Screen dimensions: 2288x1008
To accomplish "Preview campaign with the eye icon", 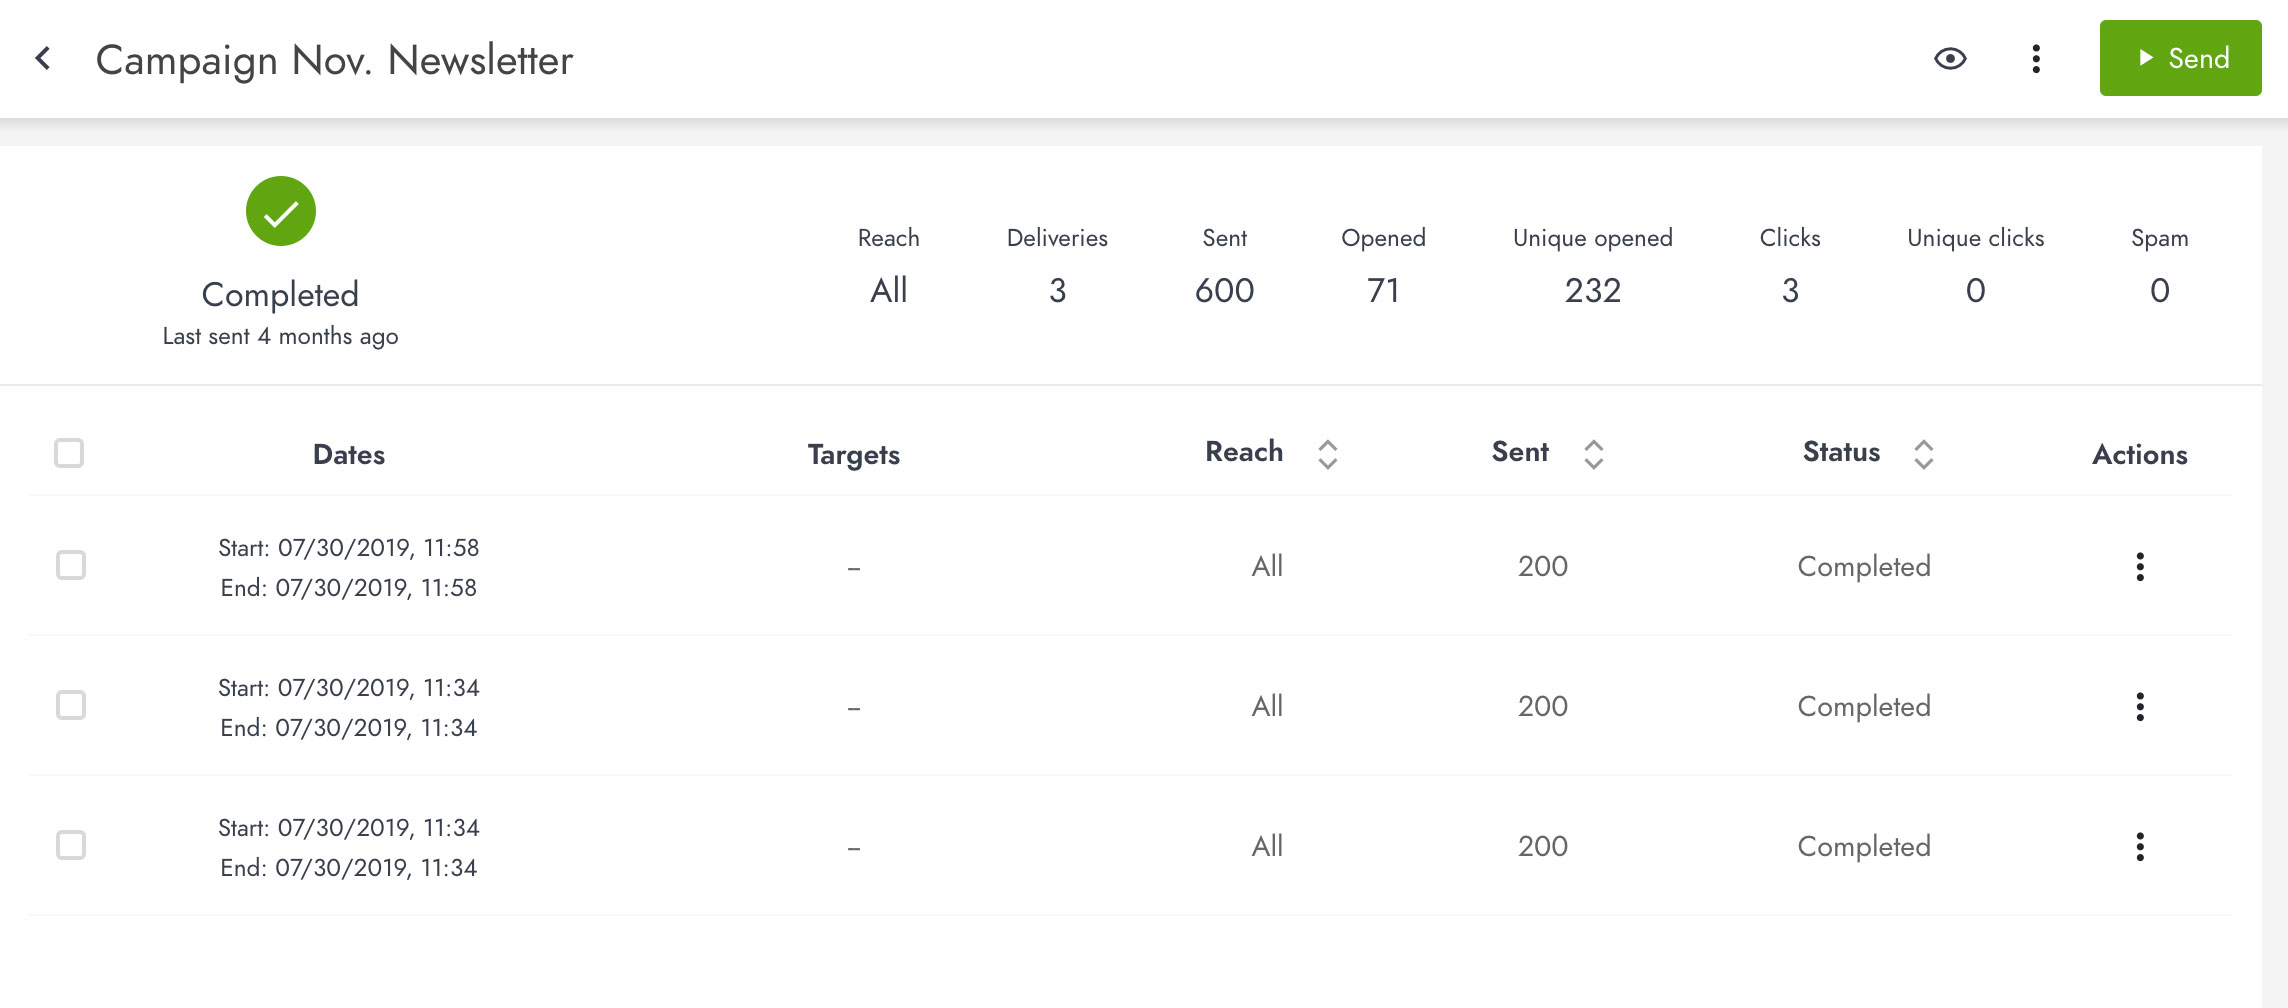I will point(1950,58).
